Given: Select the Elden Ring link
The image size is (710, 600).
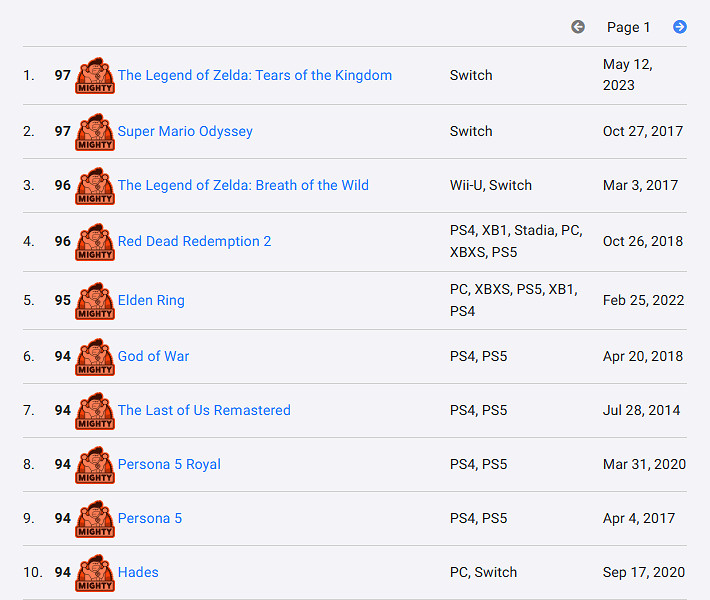Looking at the screenshot, I should coord(151,300).
